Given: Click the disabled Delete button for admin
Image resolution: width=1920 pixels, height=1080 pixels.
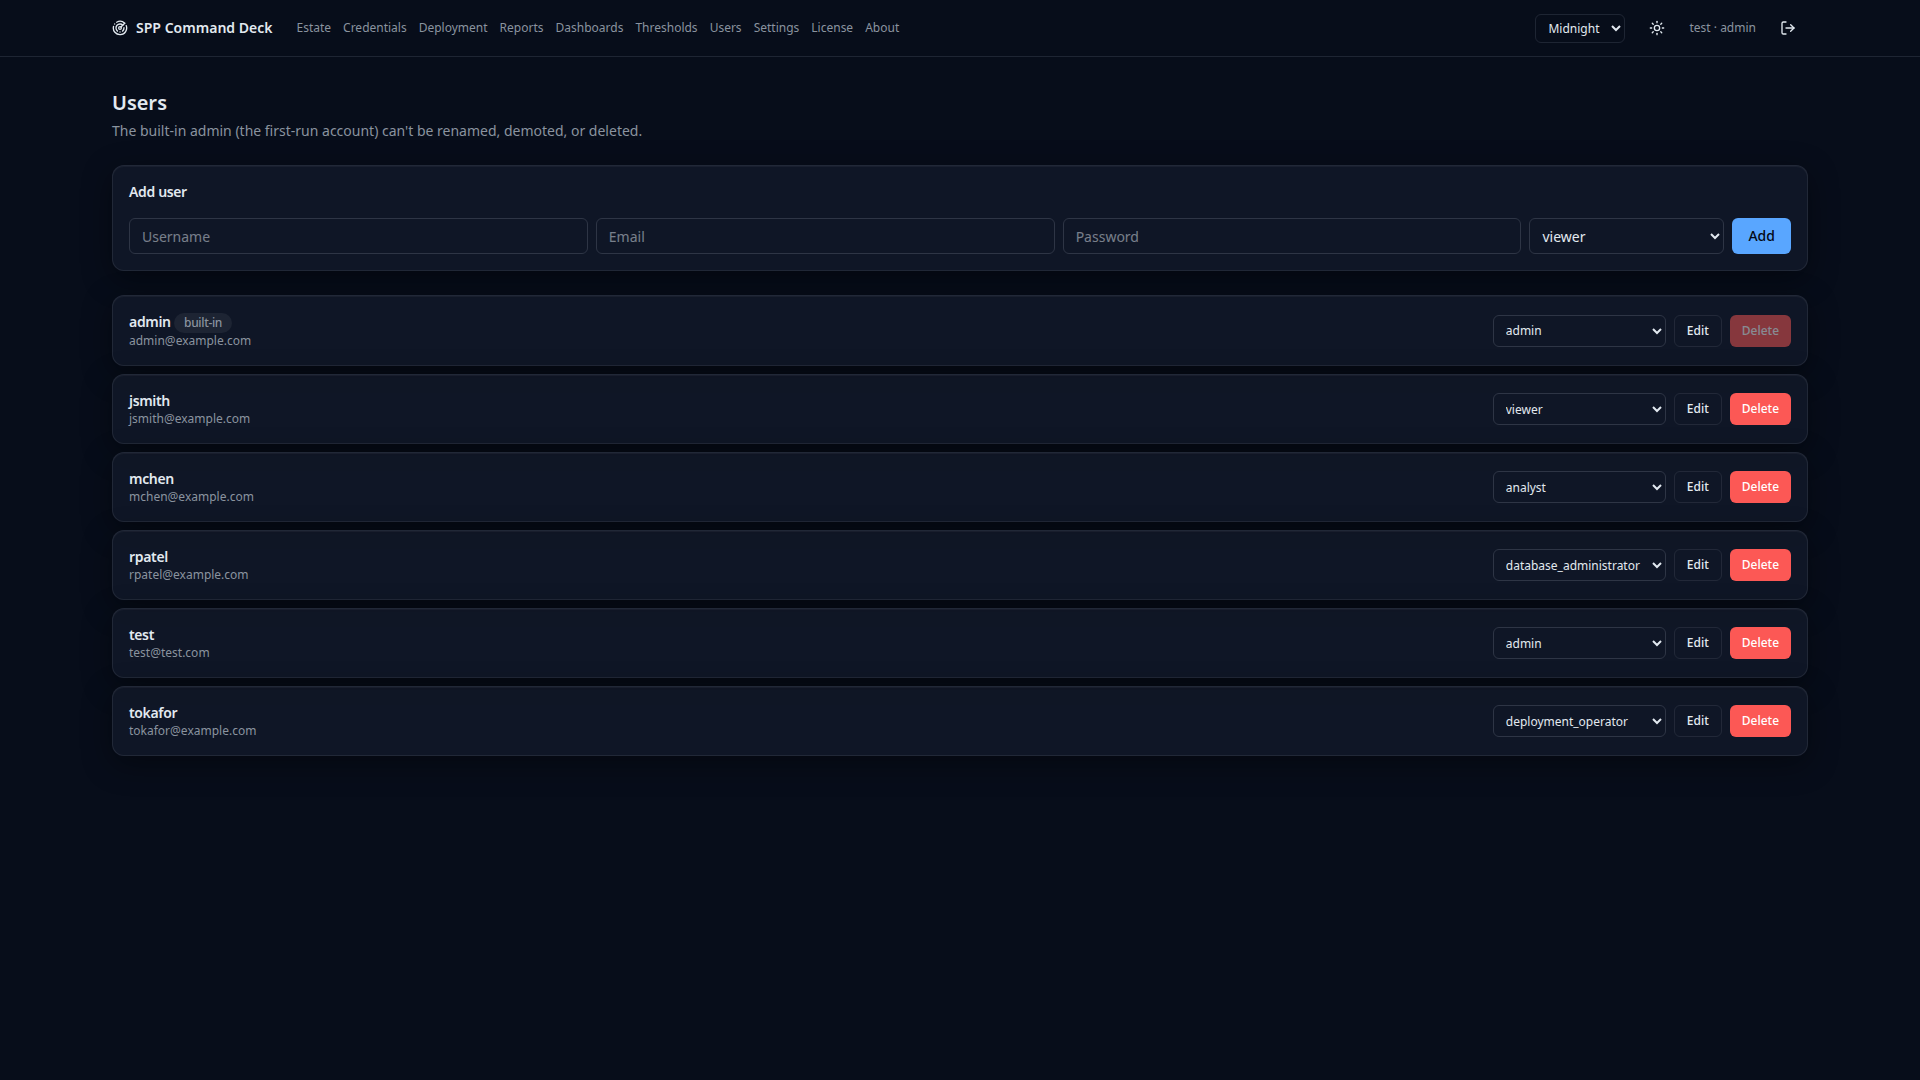Looking at the screenshot, I should 1760,331.
